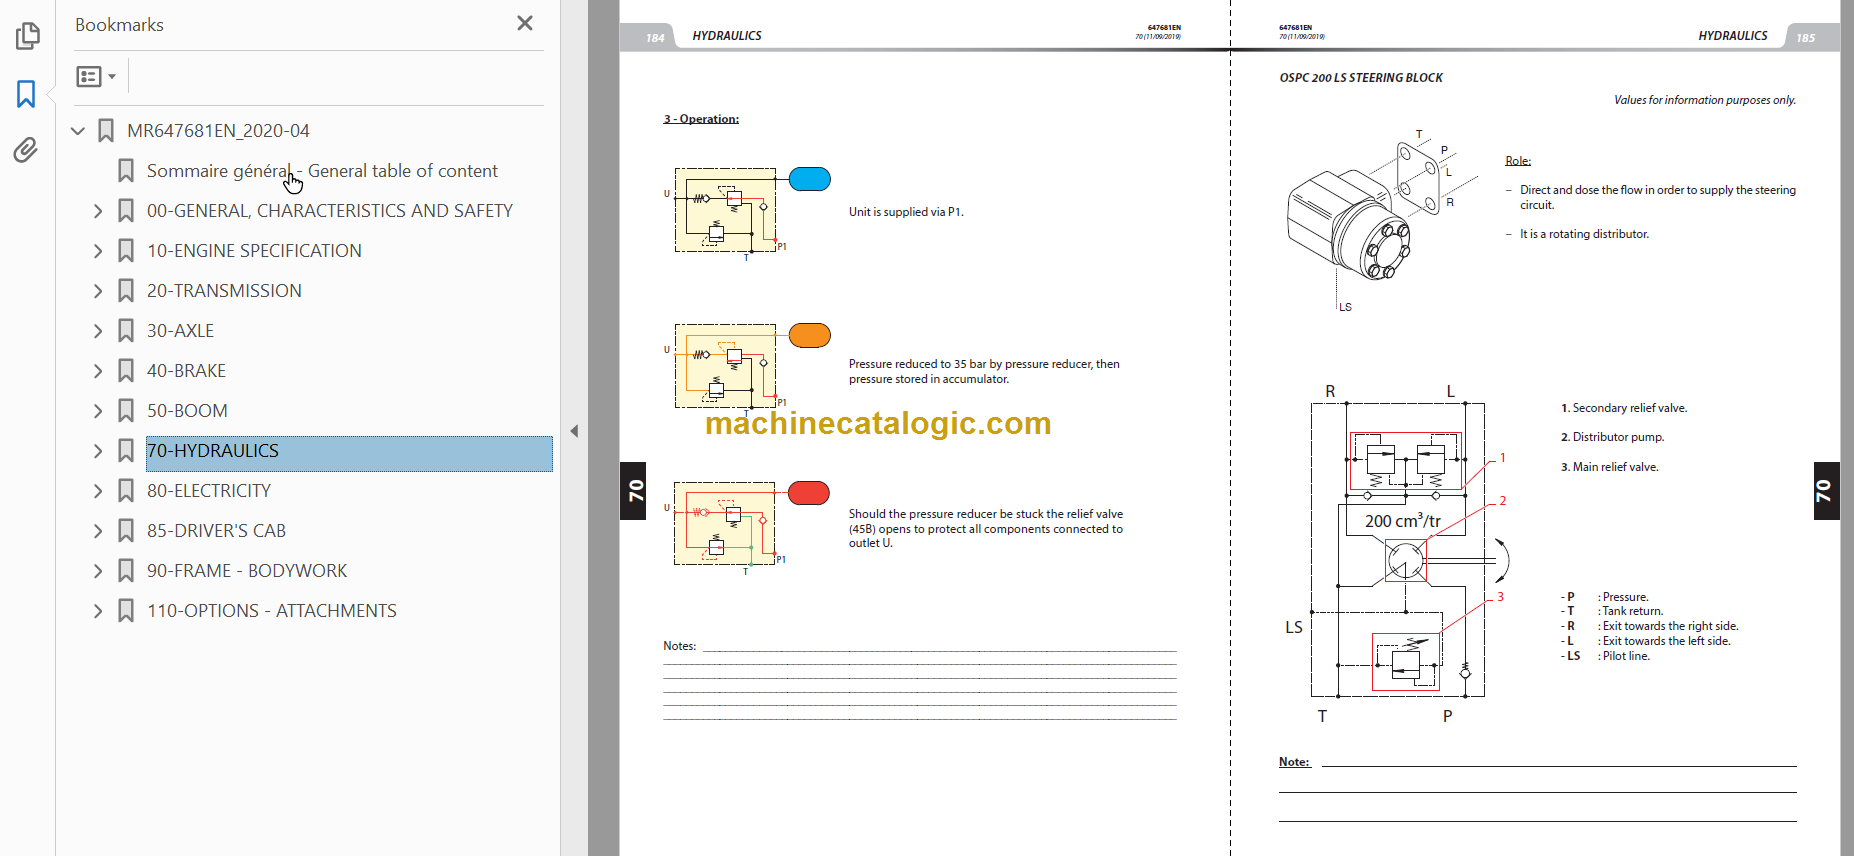1854x856 pixels.
Task: Open the bookmark options dropdown menu
Action: 96,76
